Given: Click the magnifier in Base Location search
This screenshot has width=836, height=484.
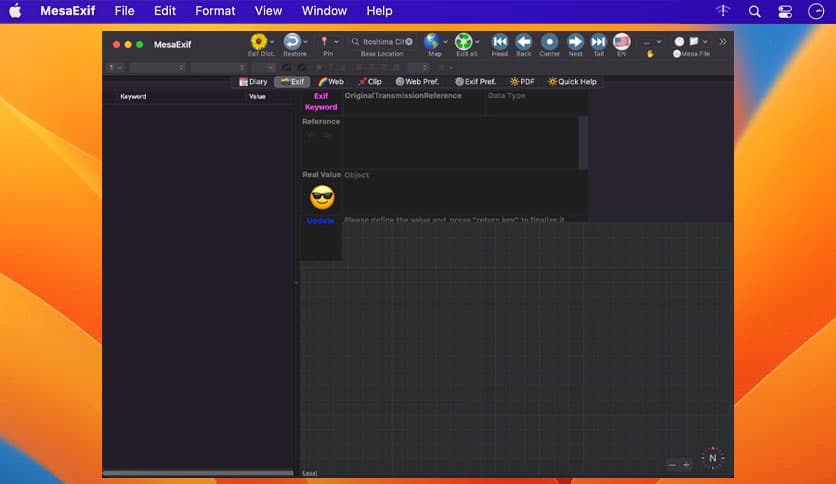Looking at the screenshot, I should 355,42.
